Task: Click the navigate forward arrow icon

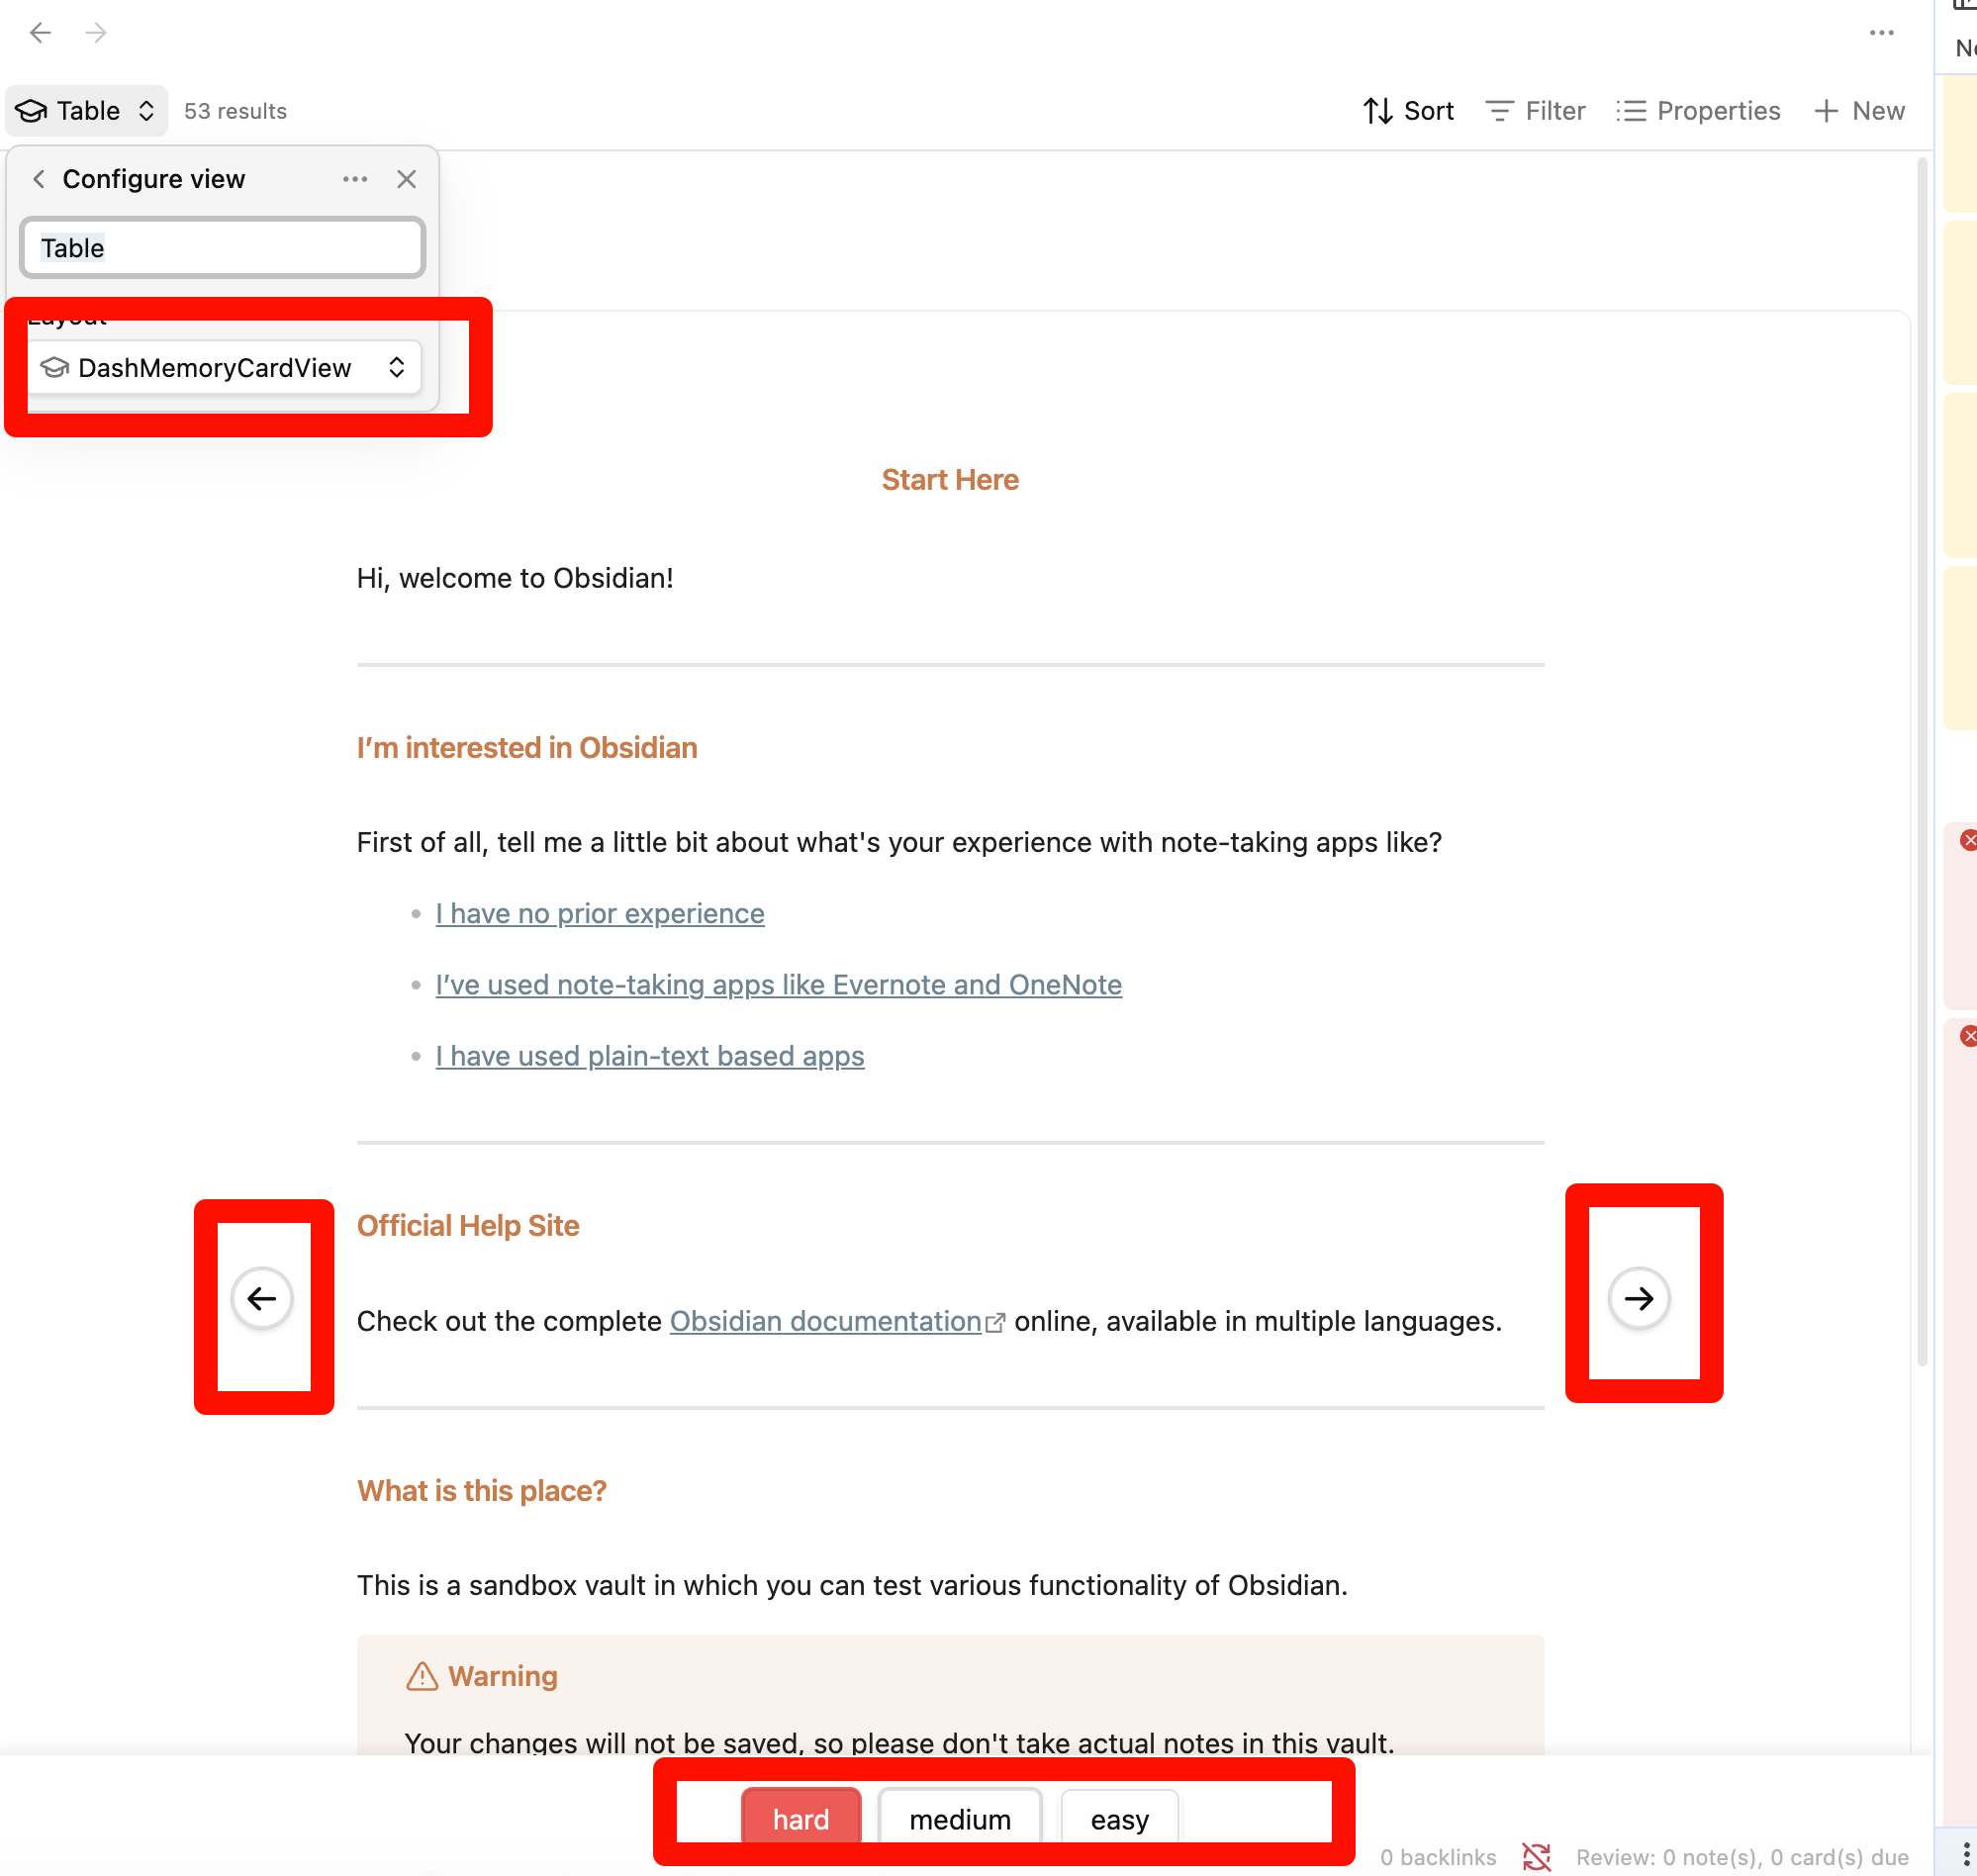Action: point(96,33)
